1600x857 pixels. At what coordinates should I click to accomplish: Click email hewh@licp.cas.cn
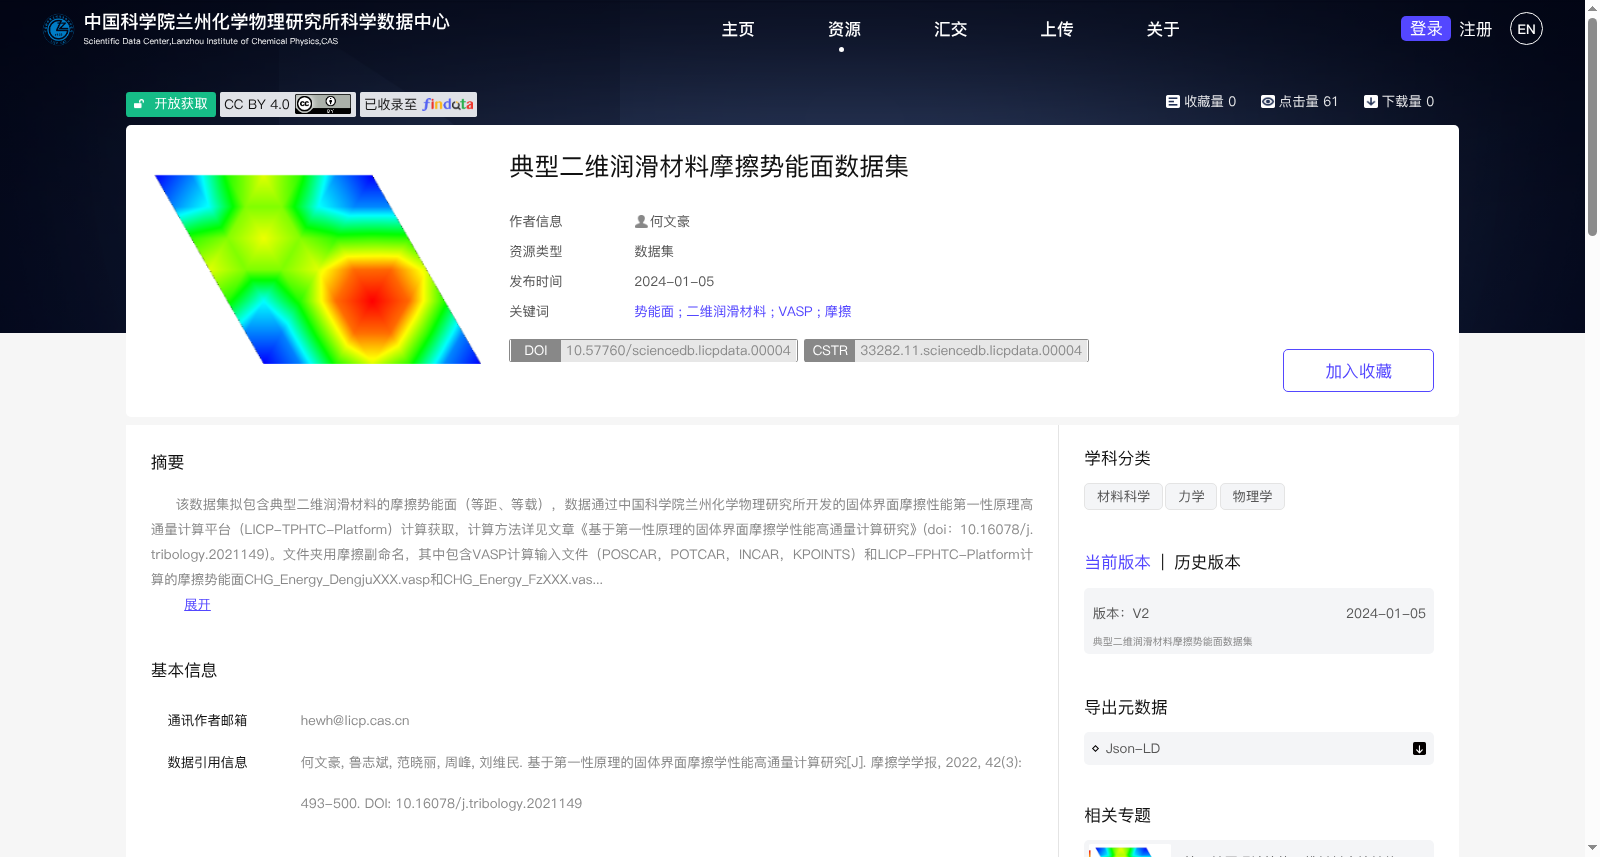coord(355,720)
